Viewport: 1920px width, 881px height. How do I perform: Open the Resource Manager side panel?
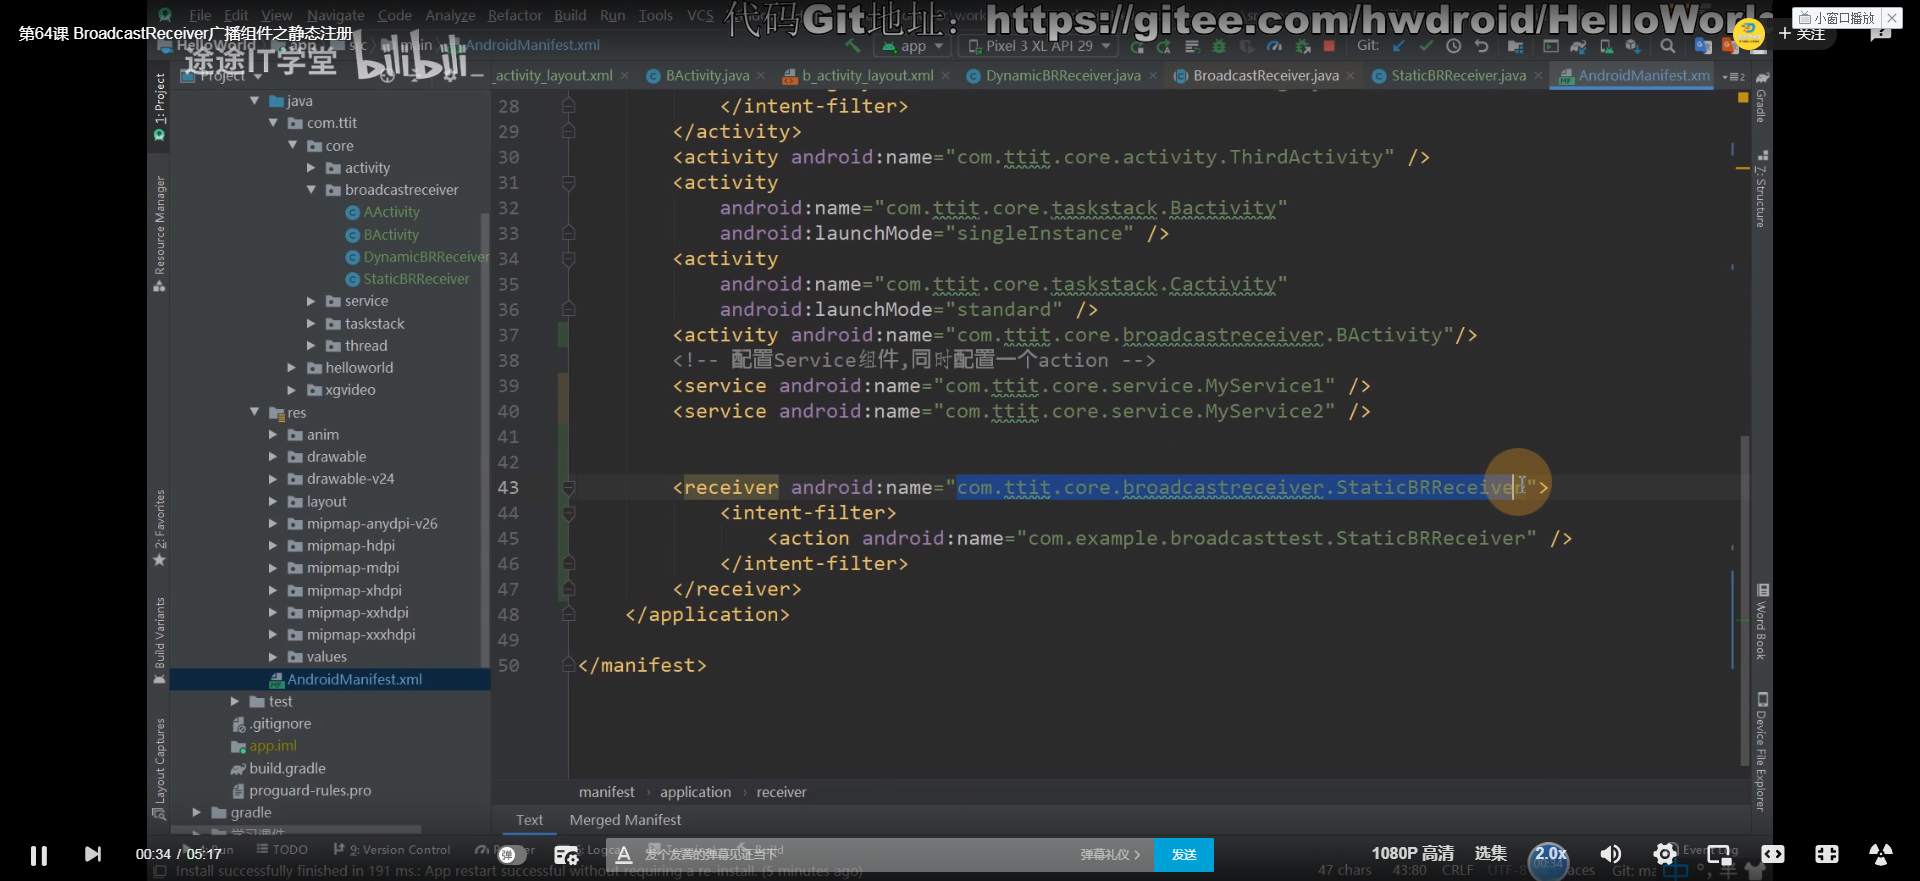[159, 233]
